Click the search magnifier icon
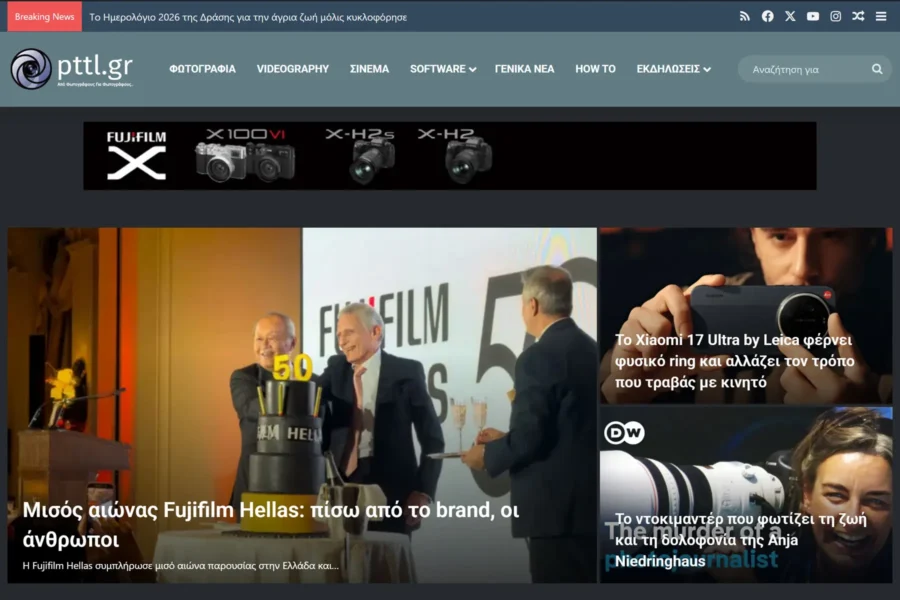Viewport: 900px width, 600px height. tap(877, 69)
